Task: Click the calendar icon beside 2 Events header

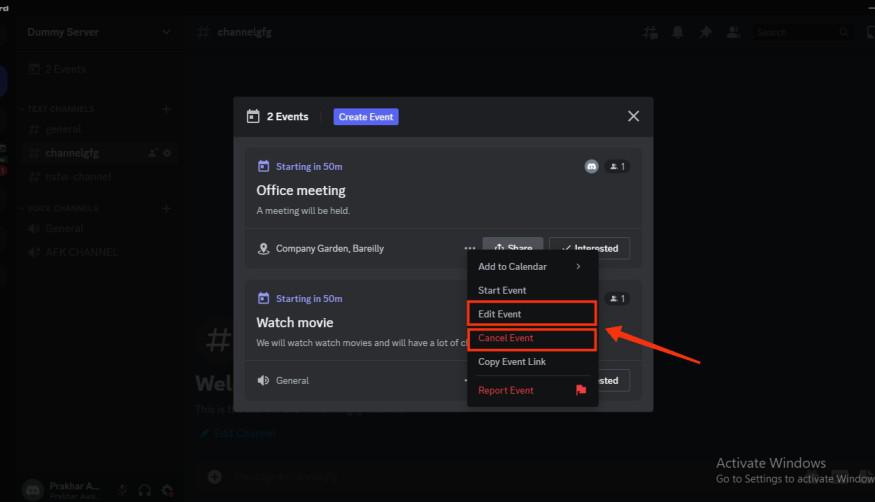Action: (253, 116)
